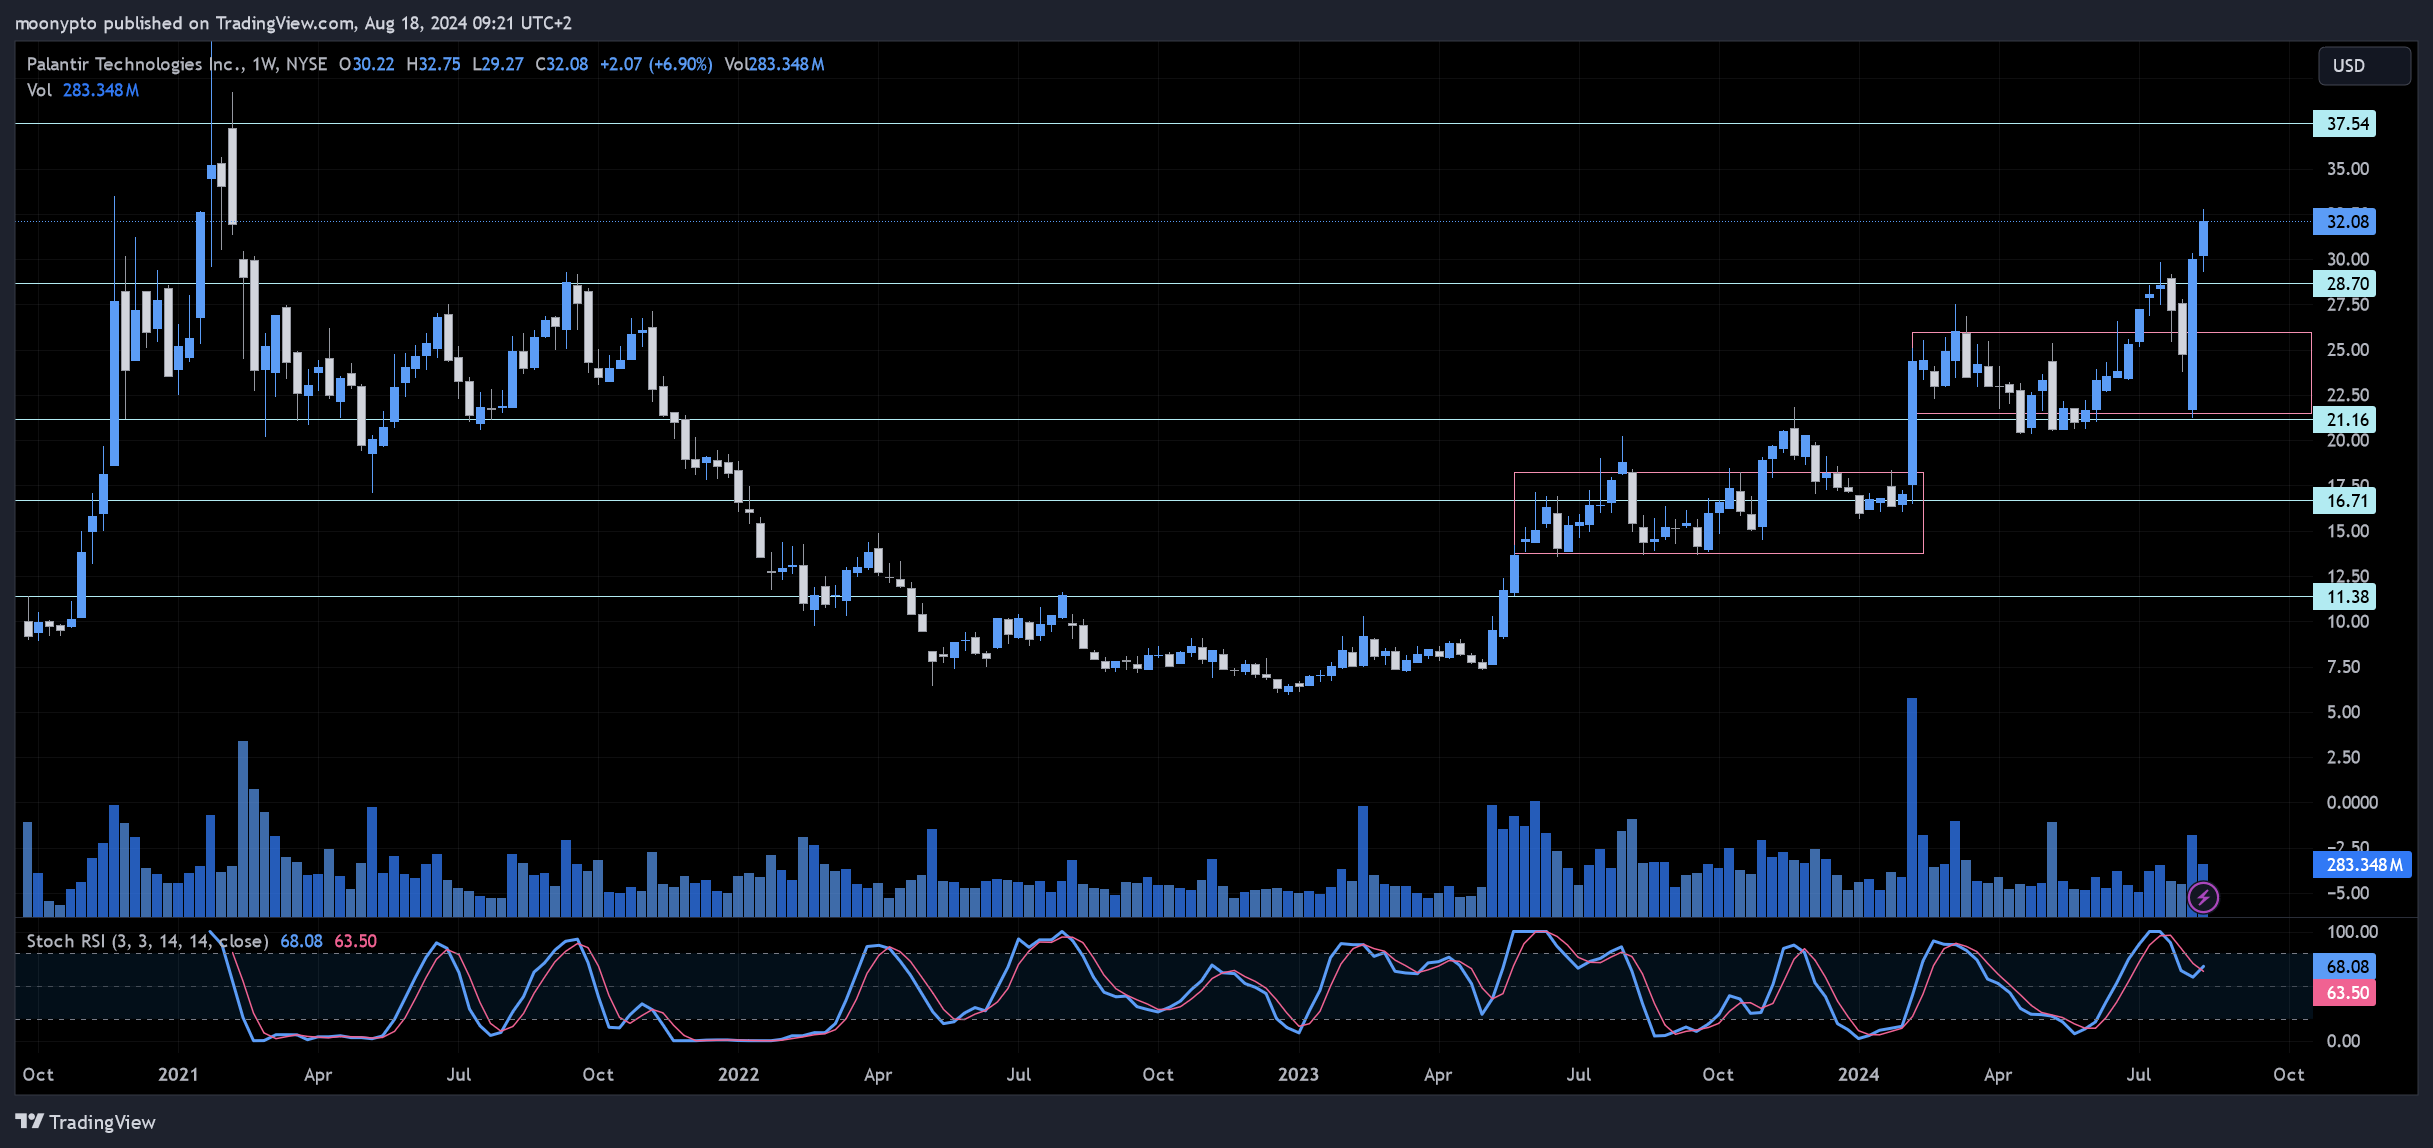Click the 100.00 Stoch RSI scale value
The width and height of the screenshot is (2433, 1148).
[x=2351, y=932]
